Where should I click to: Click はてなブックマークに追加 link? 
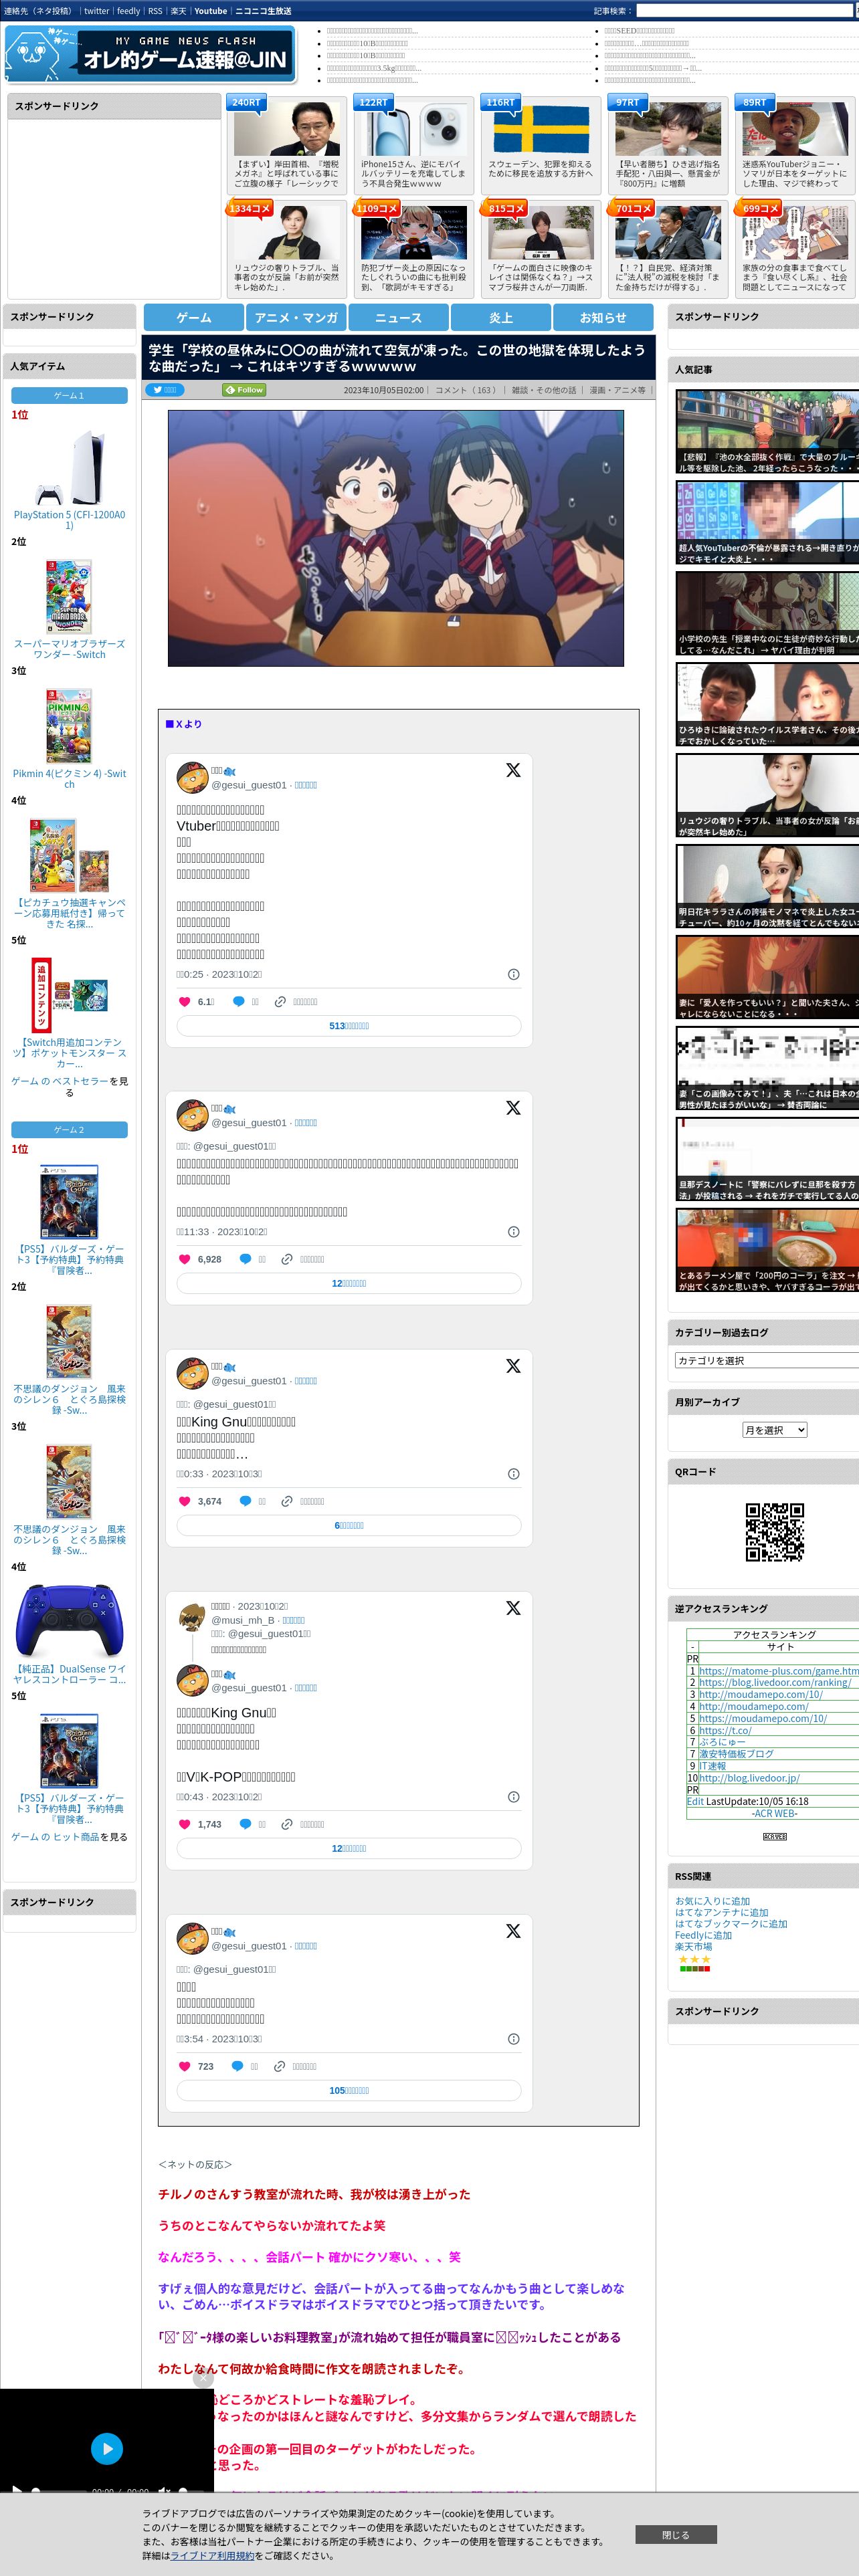pyautogui.click(x=731, y=1923)
